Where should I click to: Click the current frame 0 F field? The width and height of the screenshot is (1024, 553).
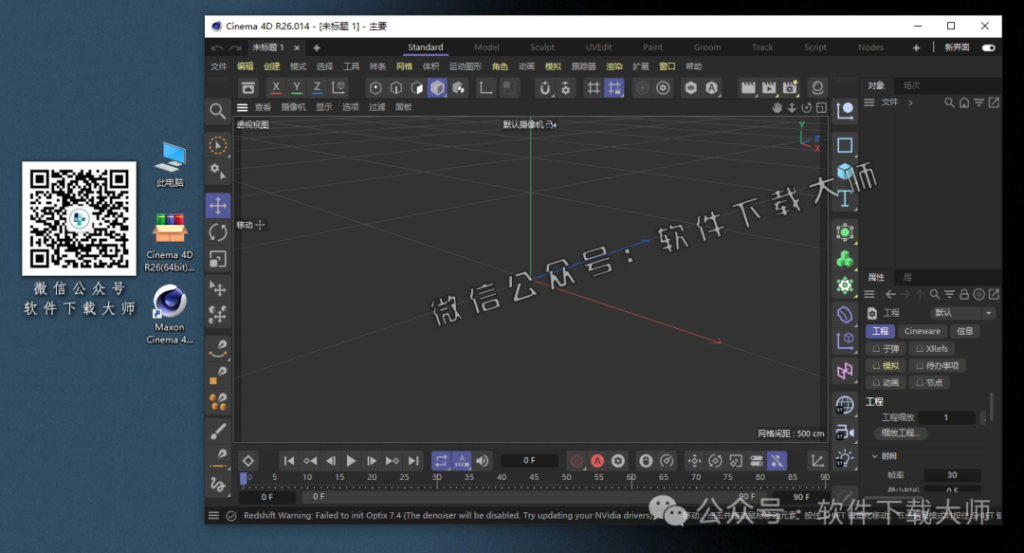click(529, 461)
